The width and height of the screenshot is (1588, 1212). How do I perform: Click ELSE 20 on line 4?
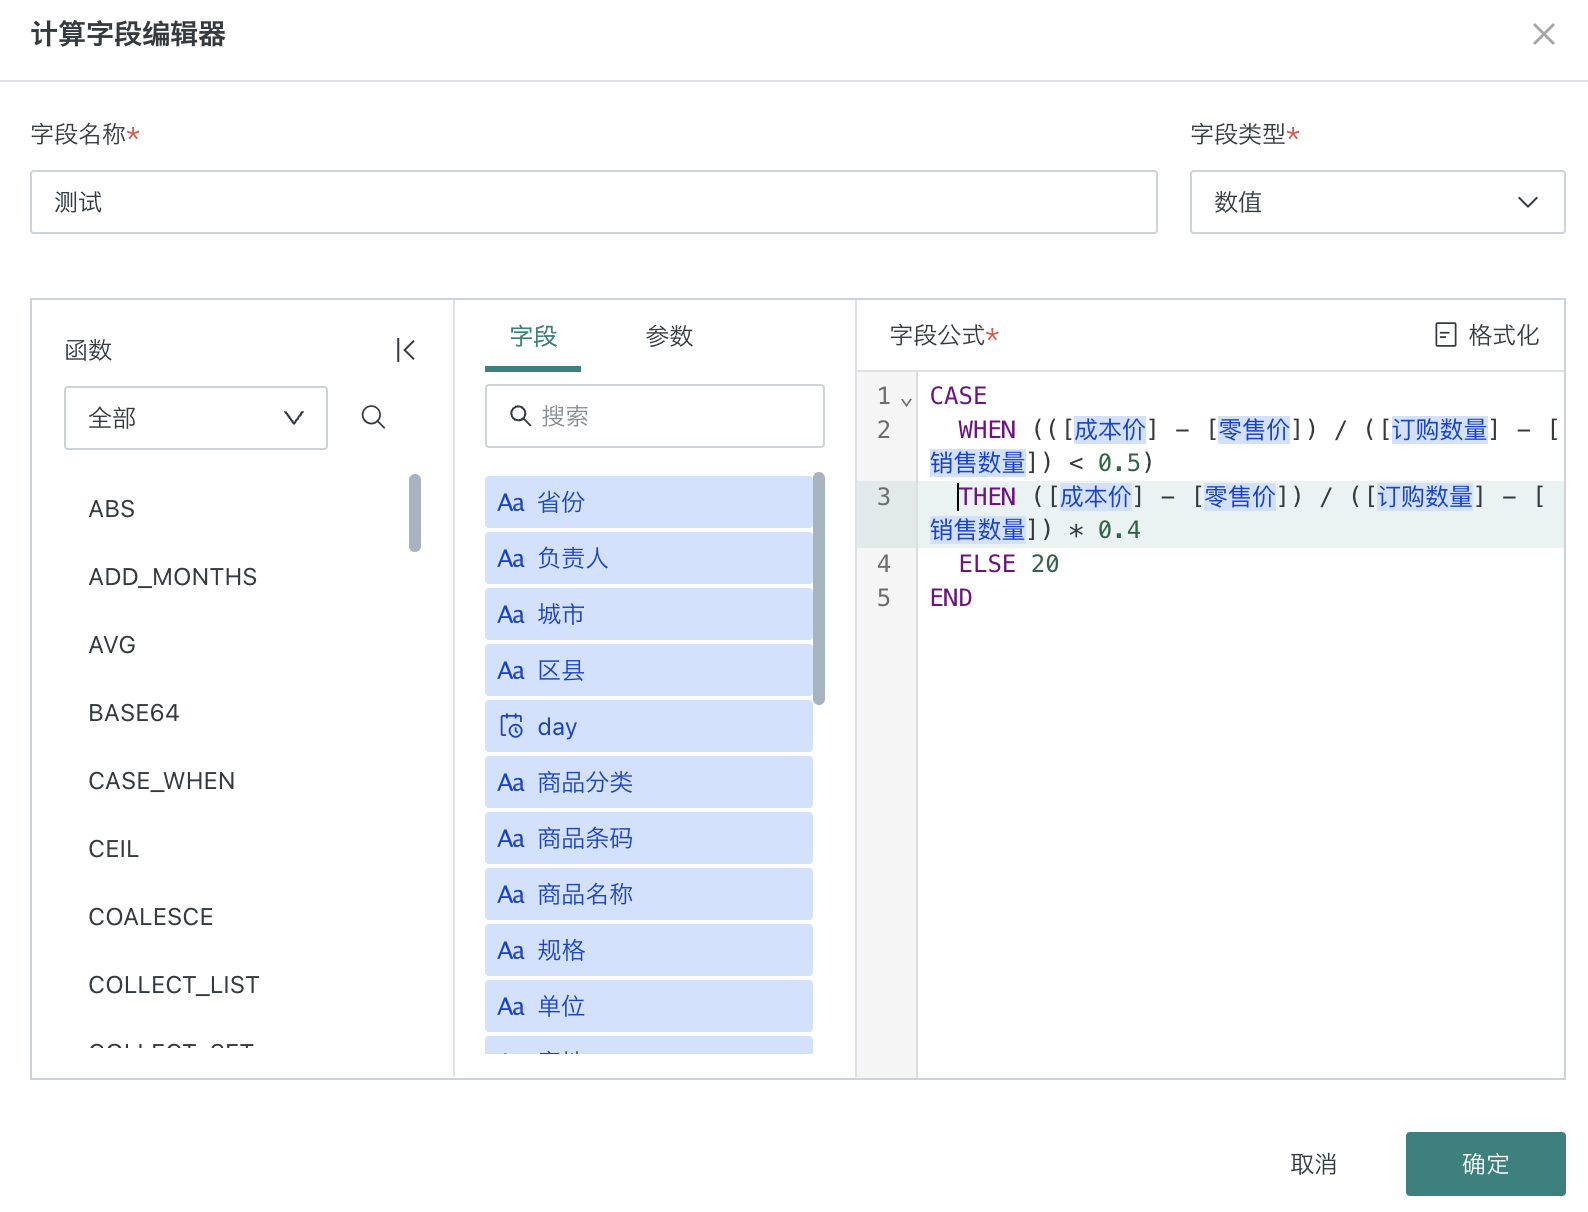[x=1009, y=564]
